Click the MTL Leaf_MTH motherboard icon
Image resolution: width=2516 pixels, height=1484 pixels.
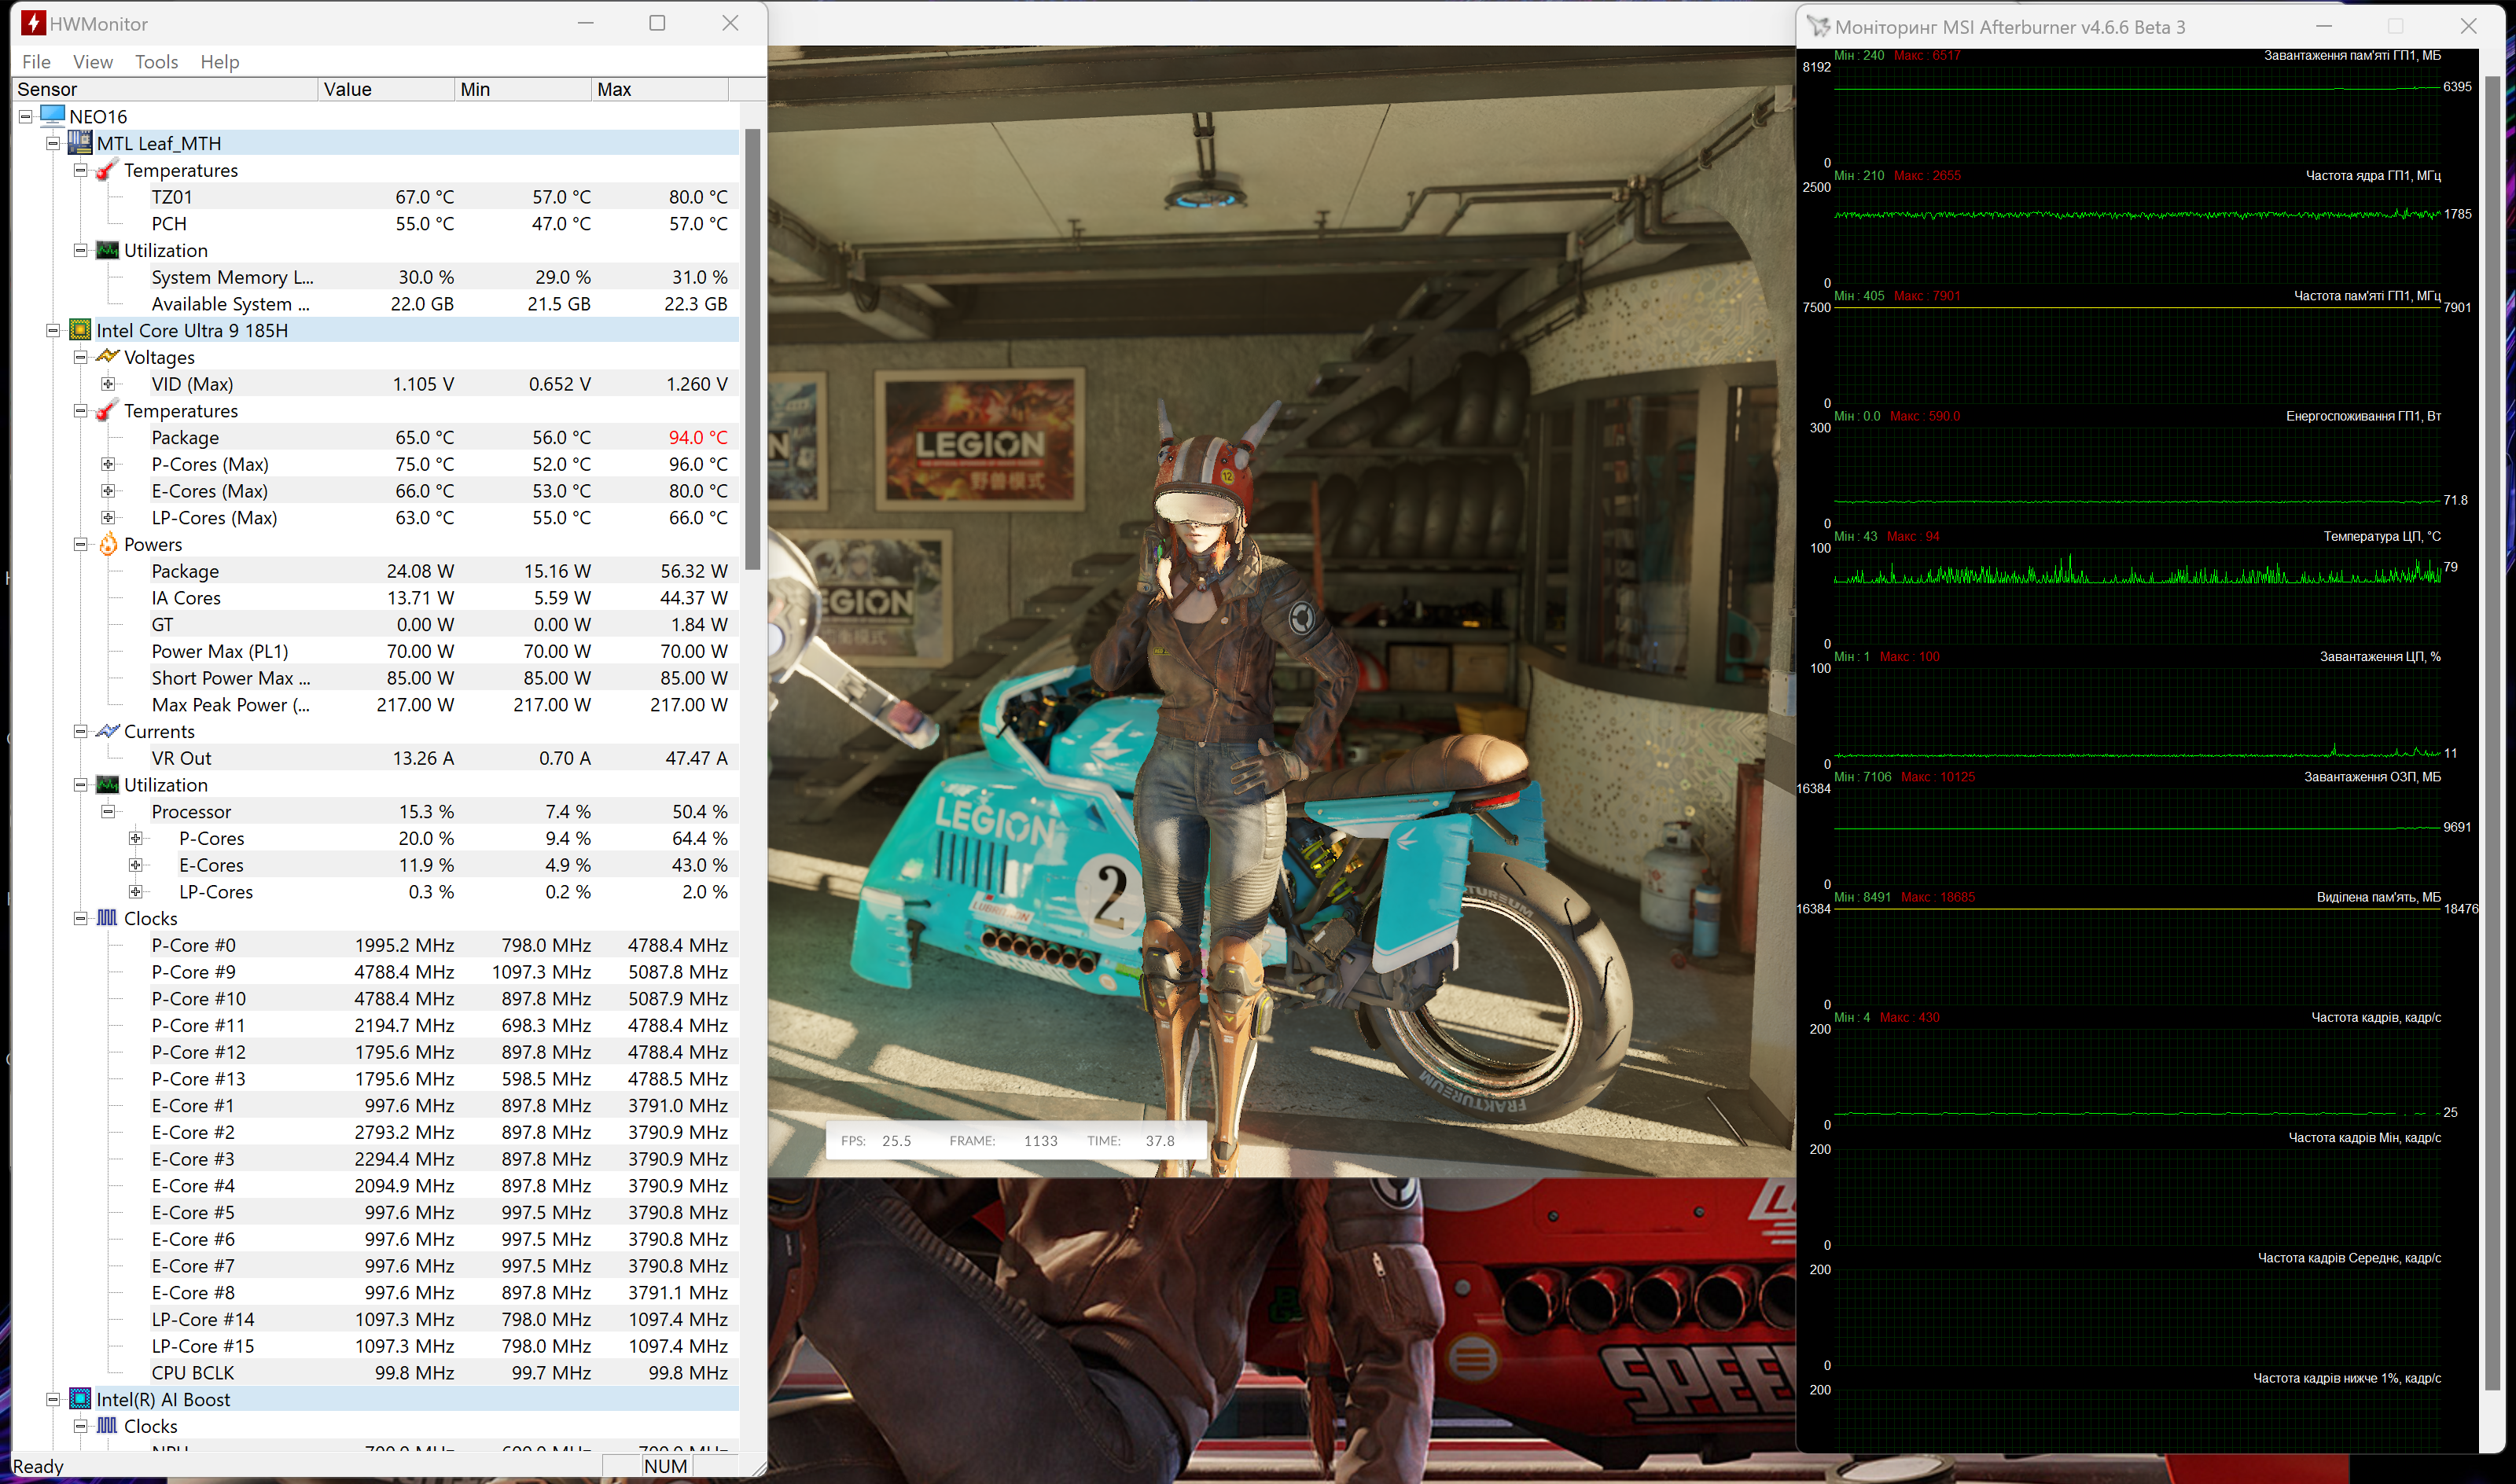[x=80, y=143]
